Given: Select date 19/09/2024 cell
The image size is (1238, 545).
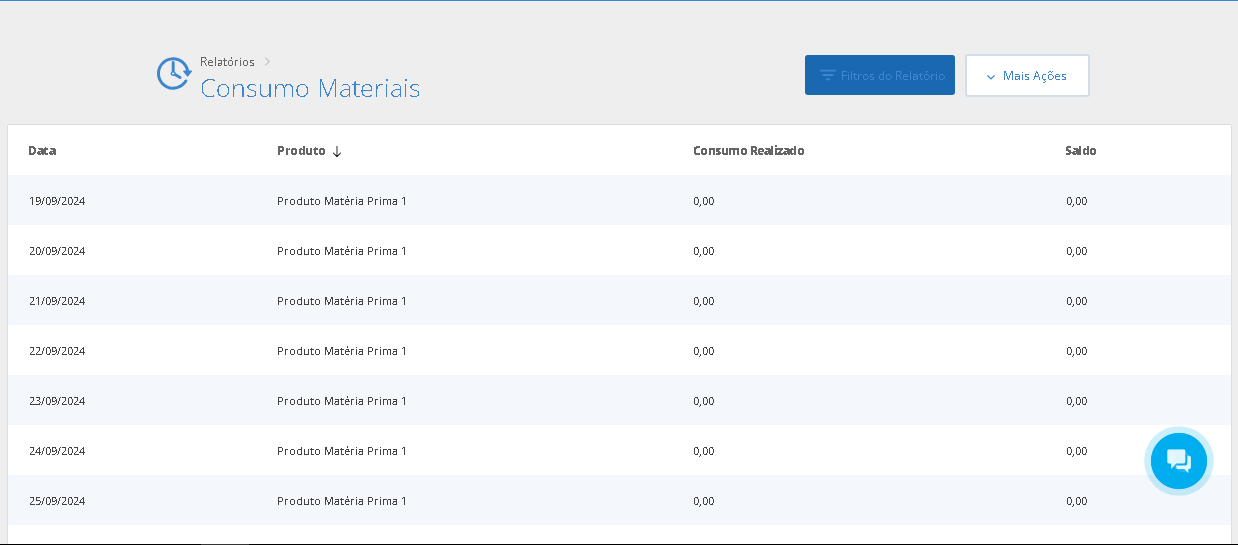Looking at the screenshot, I should click(57, 201).
